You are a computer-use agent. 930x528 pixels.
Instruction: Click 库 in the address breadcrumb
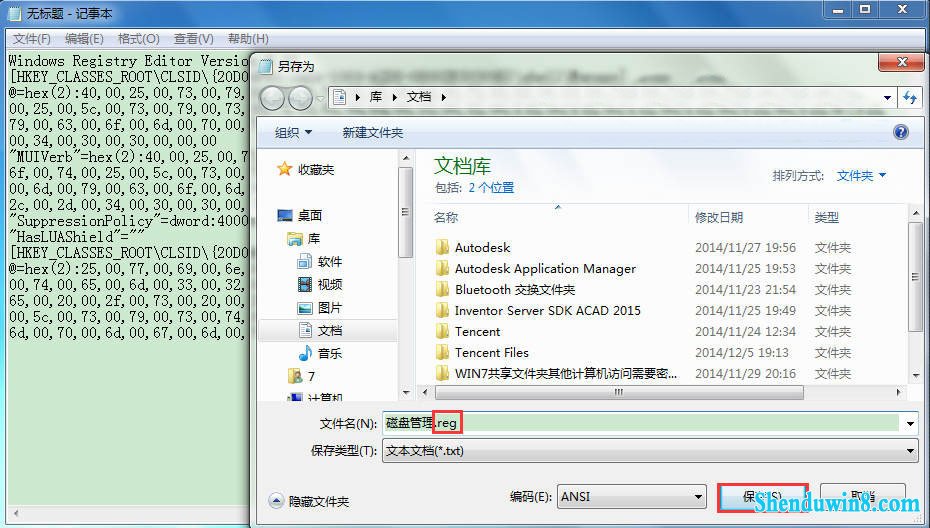tap(376, 97)
